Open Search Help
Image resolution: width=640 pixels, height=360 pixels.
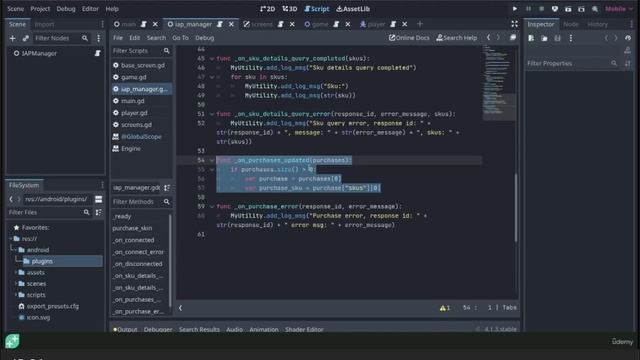457,38
